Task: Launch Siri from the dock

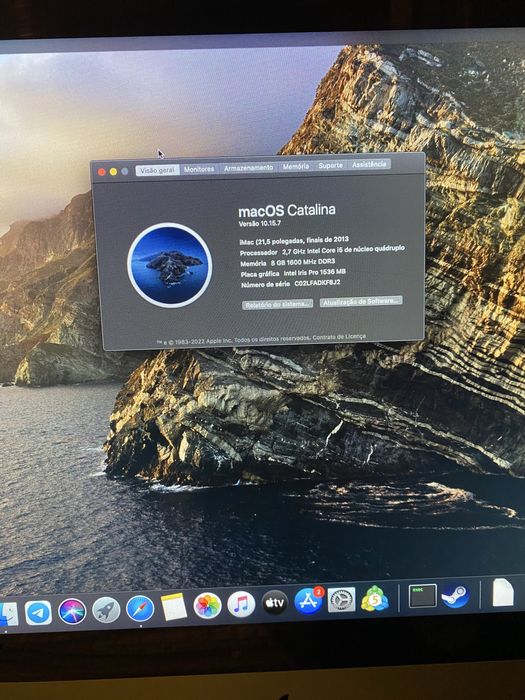Action: click(x=72, y=611)
